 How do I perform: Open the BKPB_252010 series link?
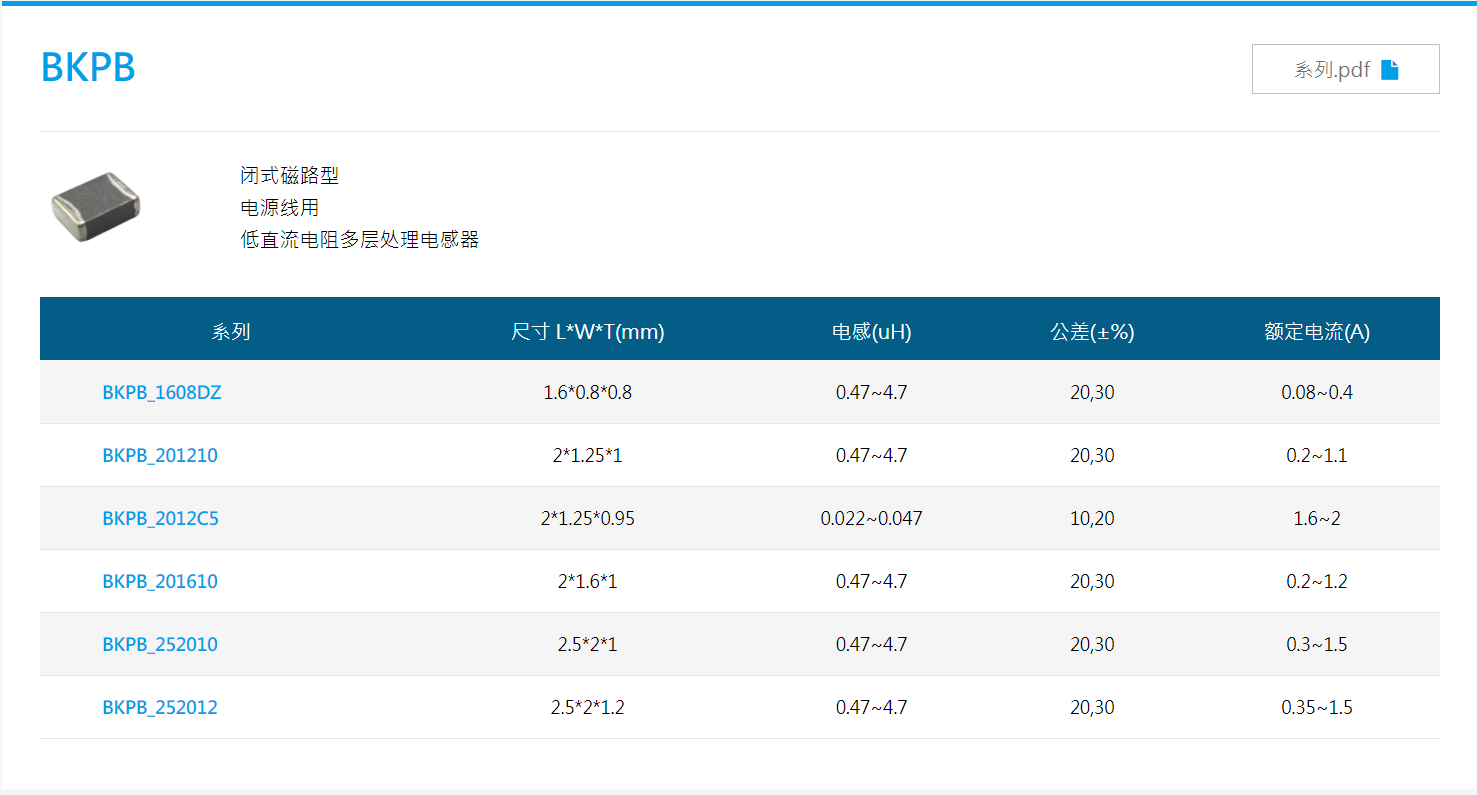(160, 644)
